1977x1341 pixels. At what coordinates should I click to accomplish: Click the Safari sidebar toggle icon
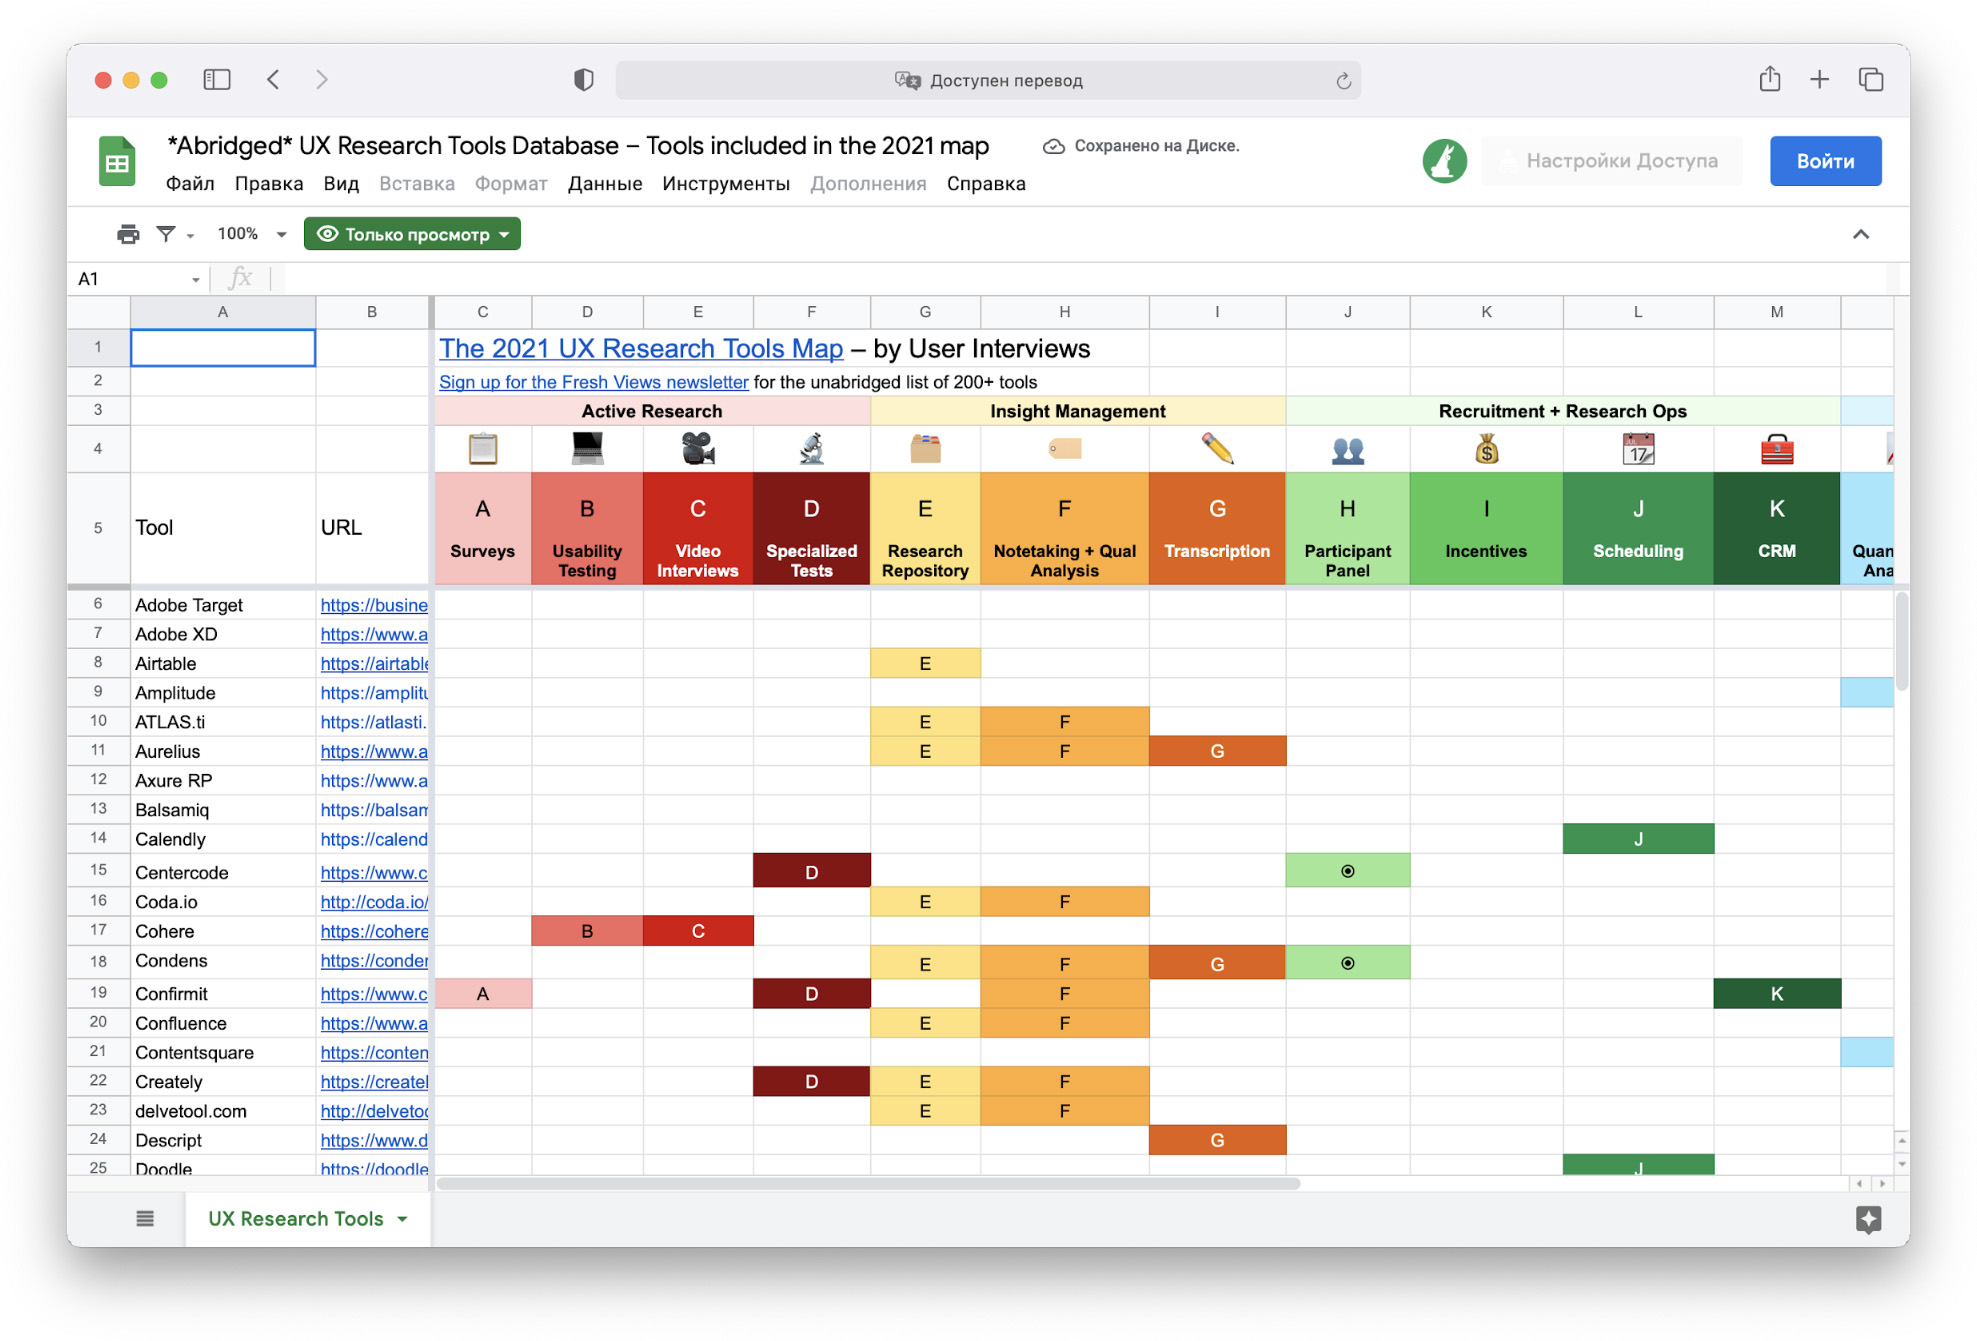coord(217,79)
